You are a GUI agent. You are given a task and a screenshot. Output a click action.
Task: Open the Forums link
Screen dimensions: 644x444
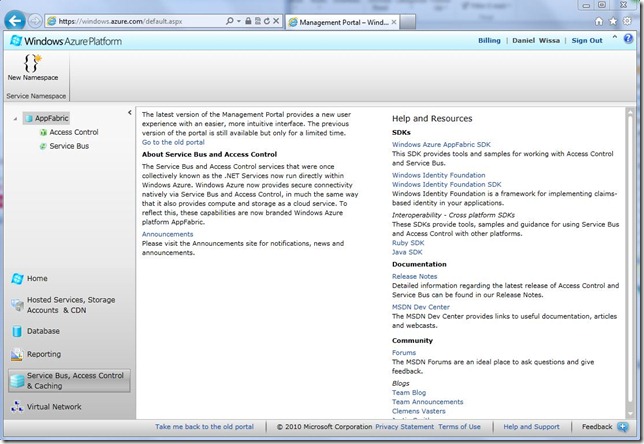pyautogui.click(x=404, y=352)
